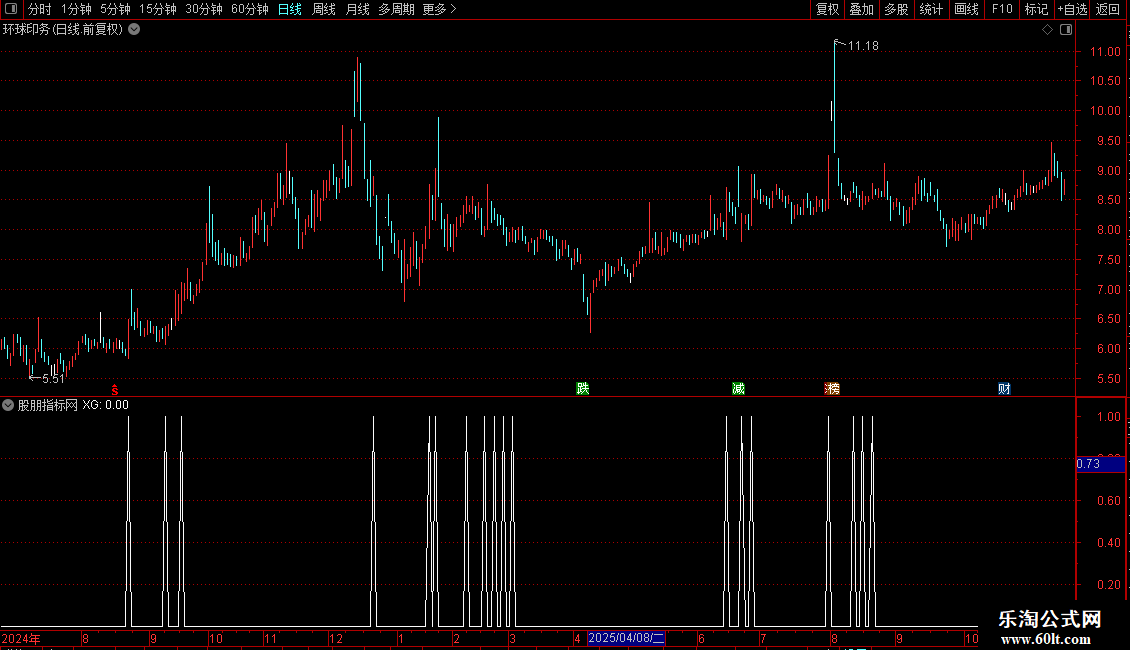Open the dropdown beside 股朋指标网 indicator
The width and height of the screenshot is (1130, 650).
pyautogui.click(x=8, y=405)
